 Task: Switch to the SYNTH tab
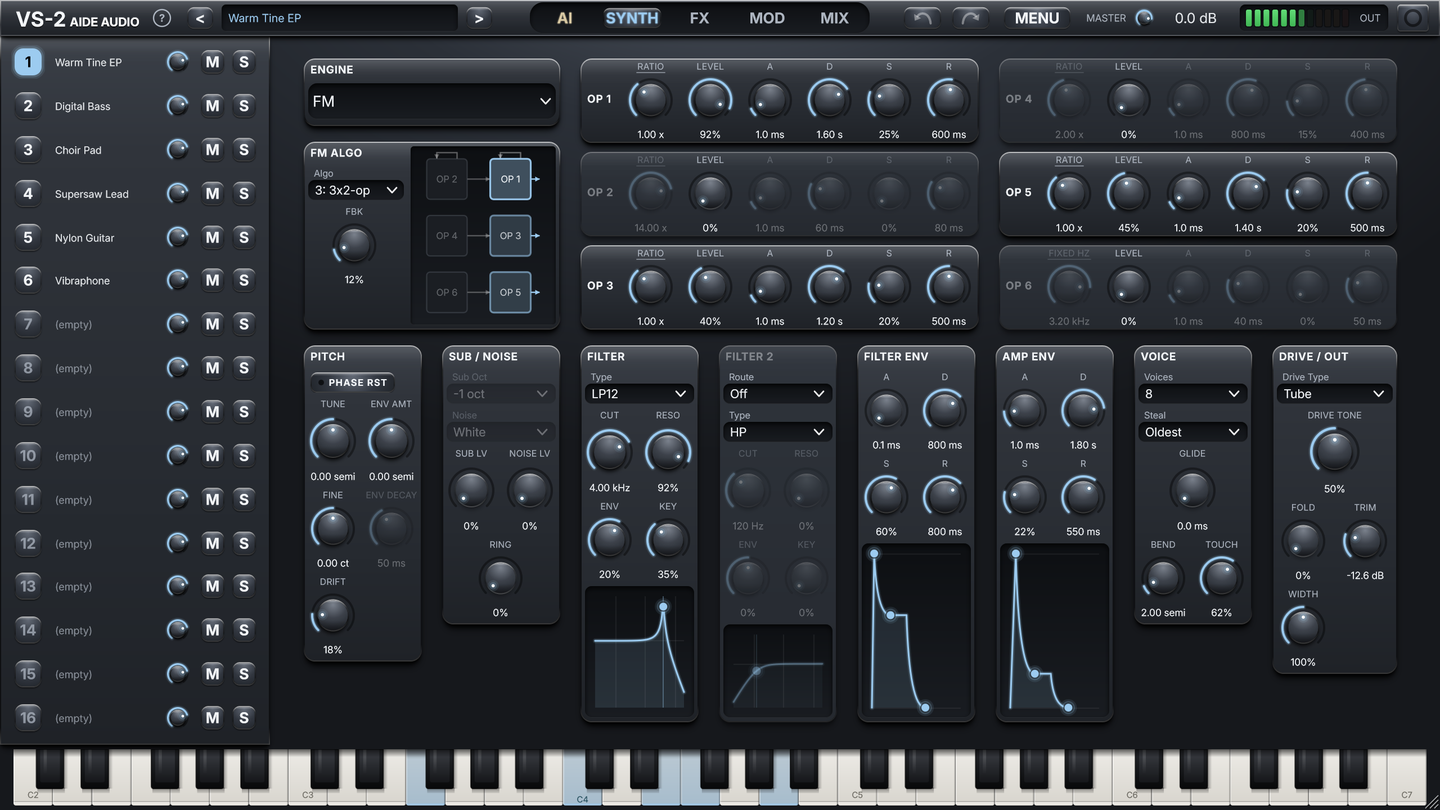click(632, 18)
